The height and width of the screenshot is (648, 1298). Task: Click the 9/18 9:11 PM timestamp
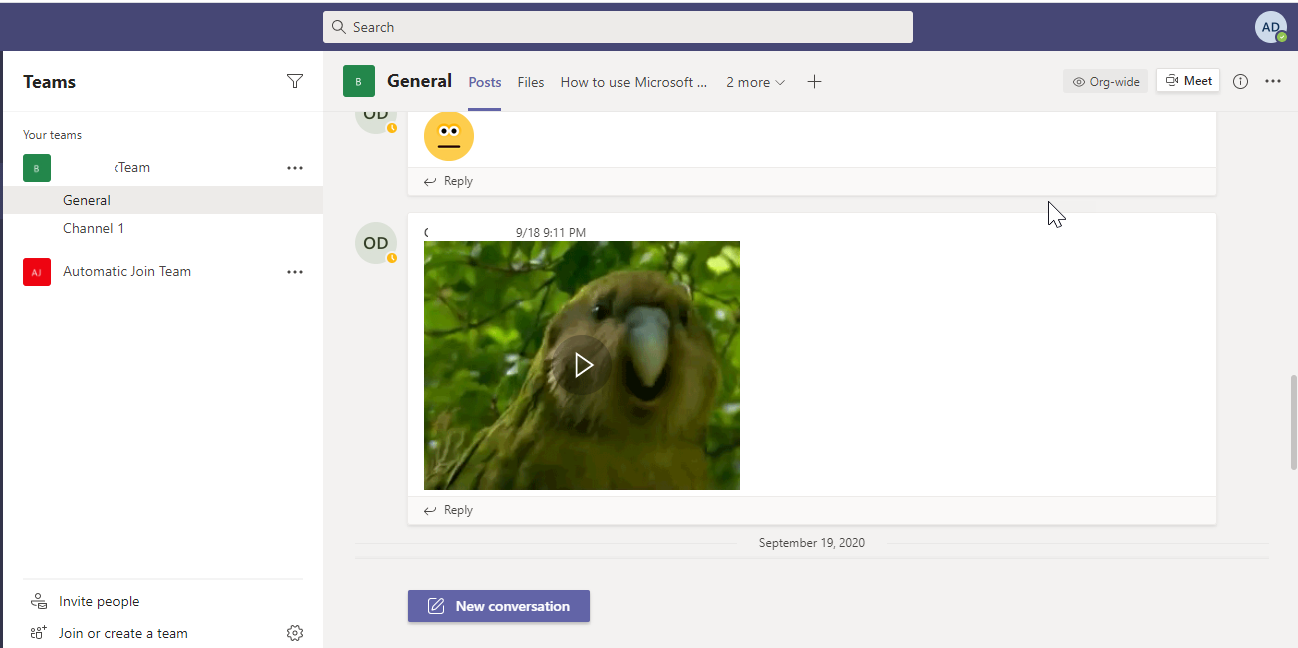551,232
